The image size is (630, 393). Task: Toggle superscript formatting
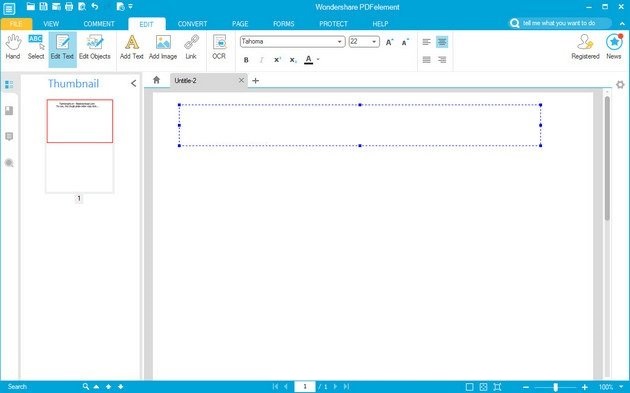pyautogui.click(x=277, y=60)
